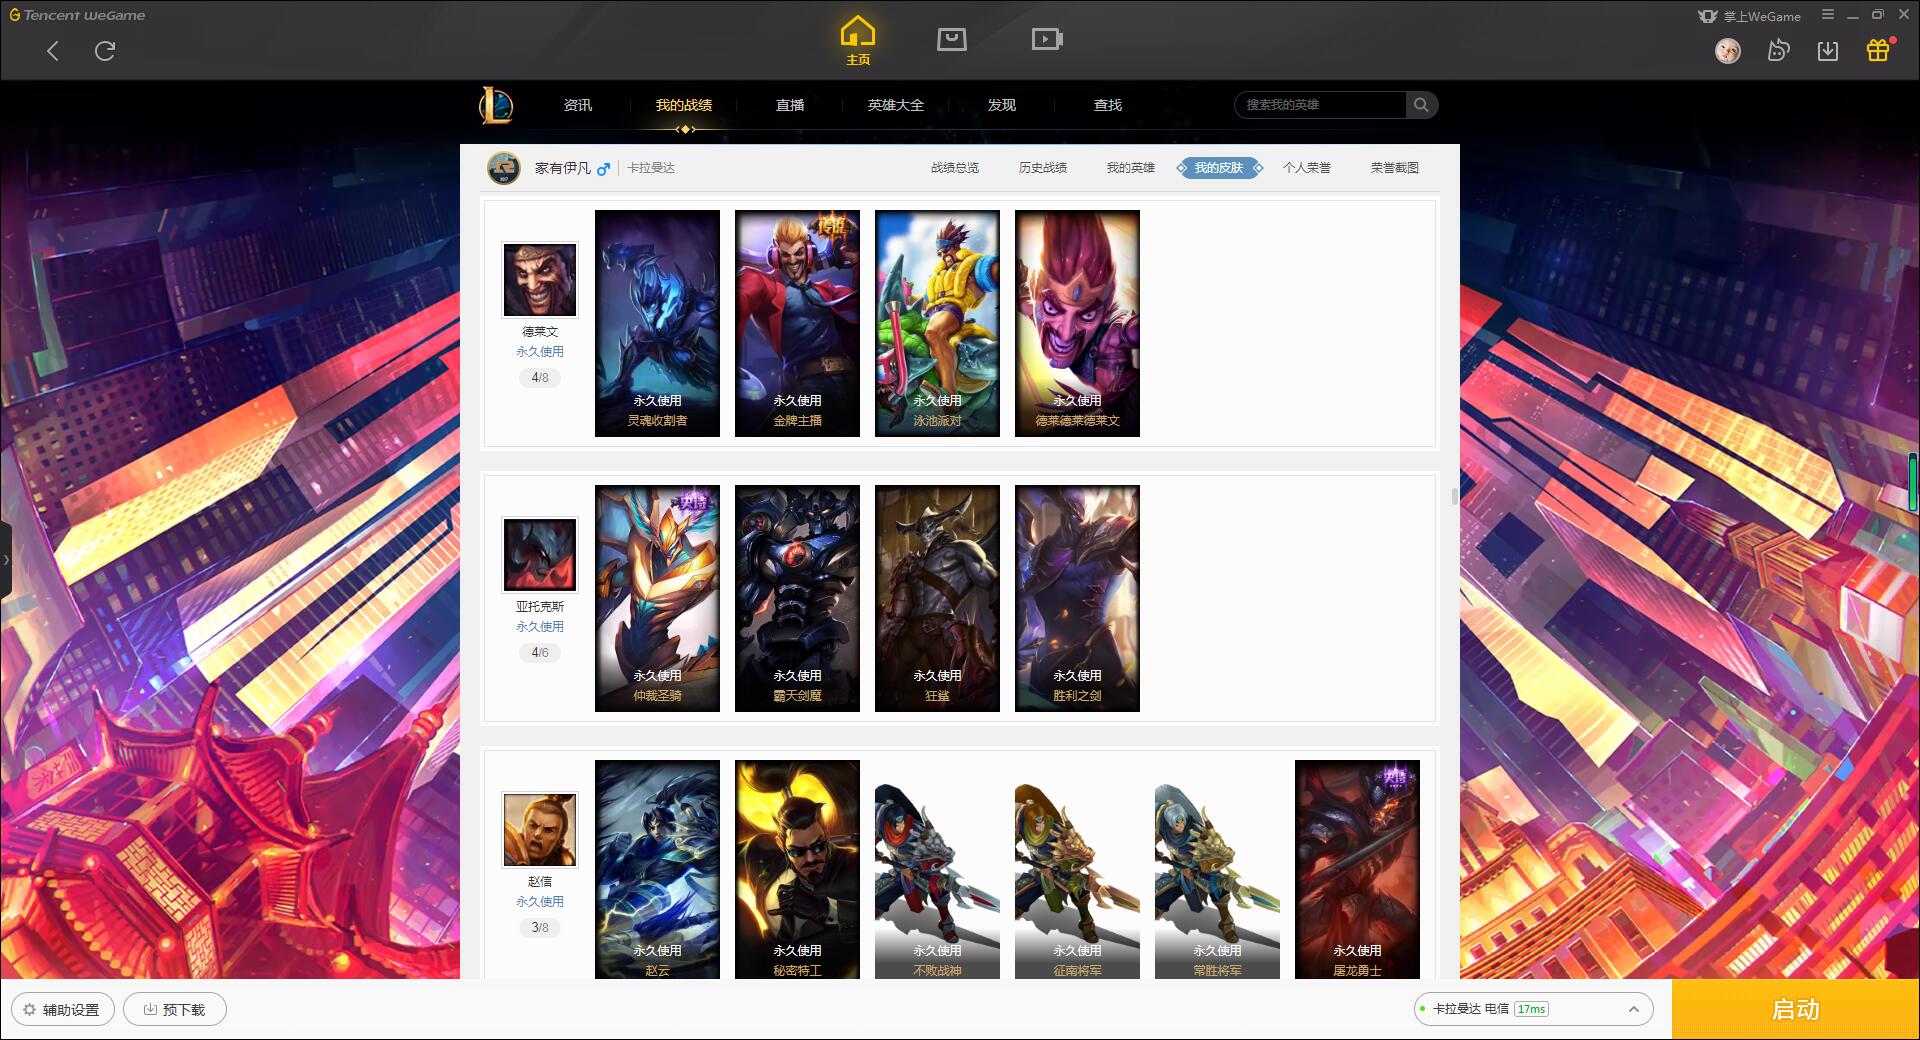
Task: Open the 胜利之剑 skin card
Action: (1077, 598)
